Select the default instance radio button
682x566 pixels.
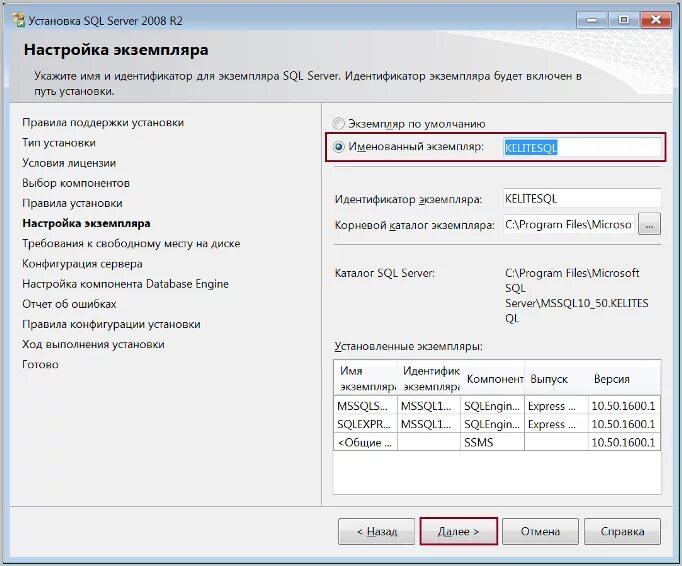click(x=339, y=124)
